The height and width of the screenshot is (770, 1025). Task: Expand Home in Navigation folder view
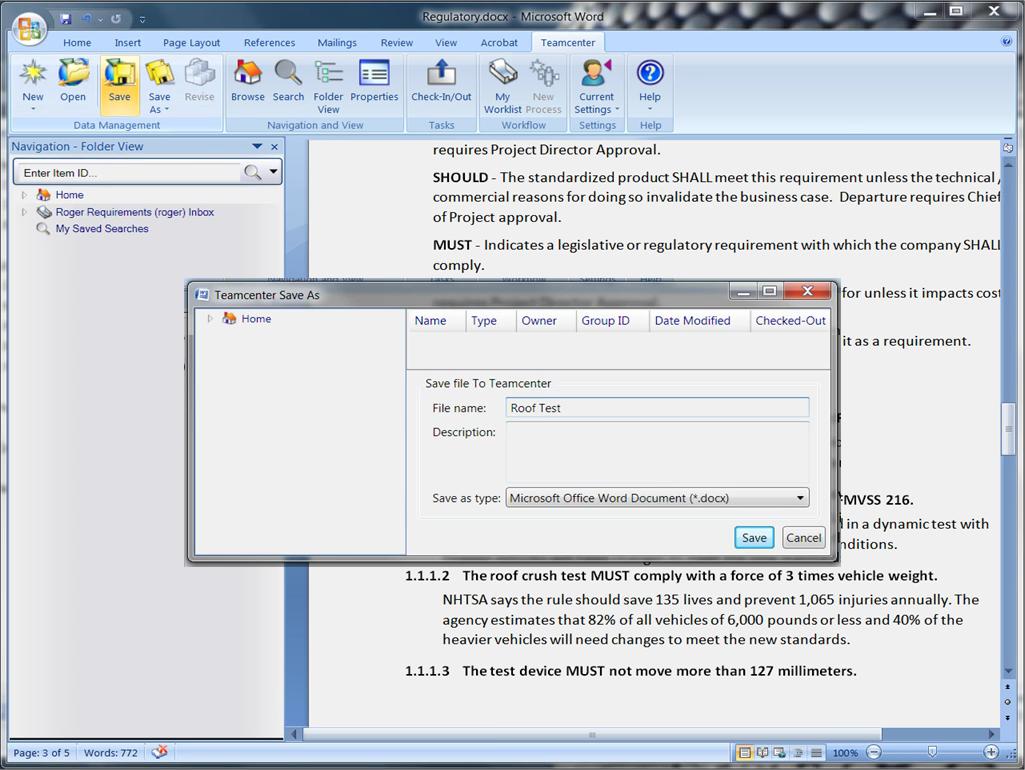point(24,195)
